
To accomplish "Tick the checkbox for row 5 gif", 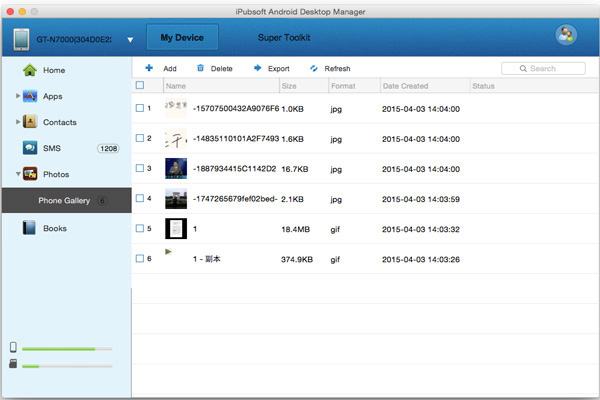I will click(140, 228).
